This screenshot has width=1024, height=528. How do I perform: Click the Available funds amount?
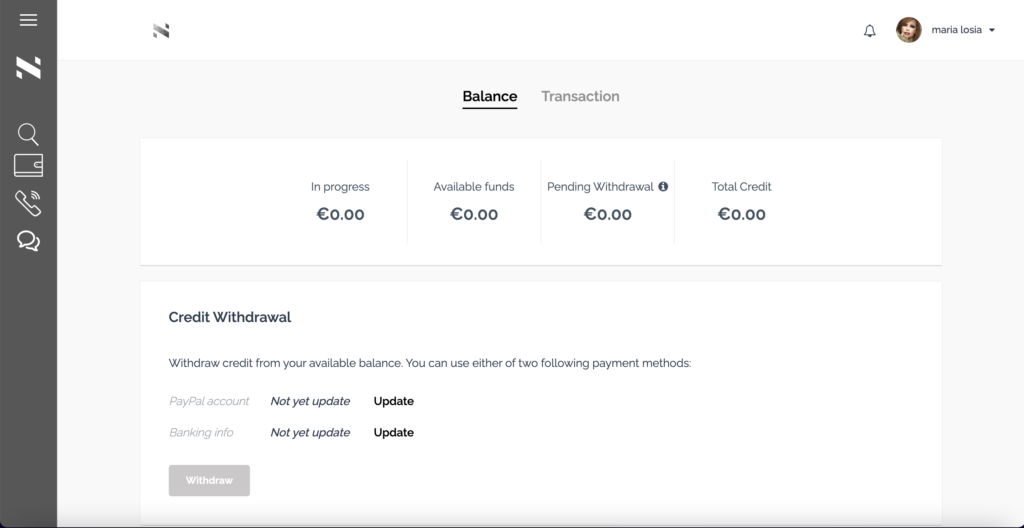click(474, 214)
